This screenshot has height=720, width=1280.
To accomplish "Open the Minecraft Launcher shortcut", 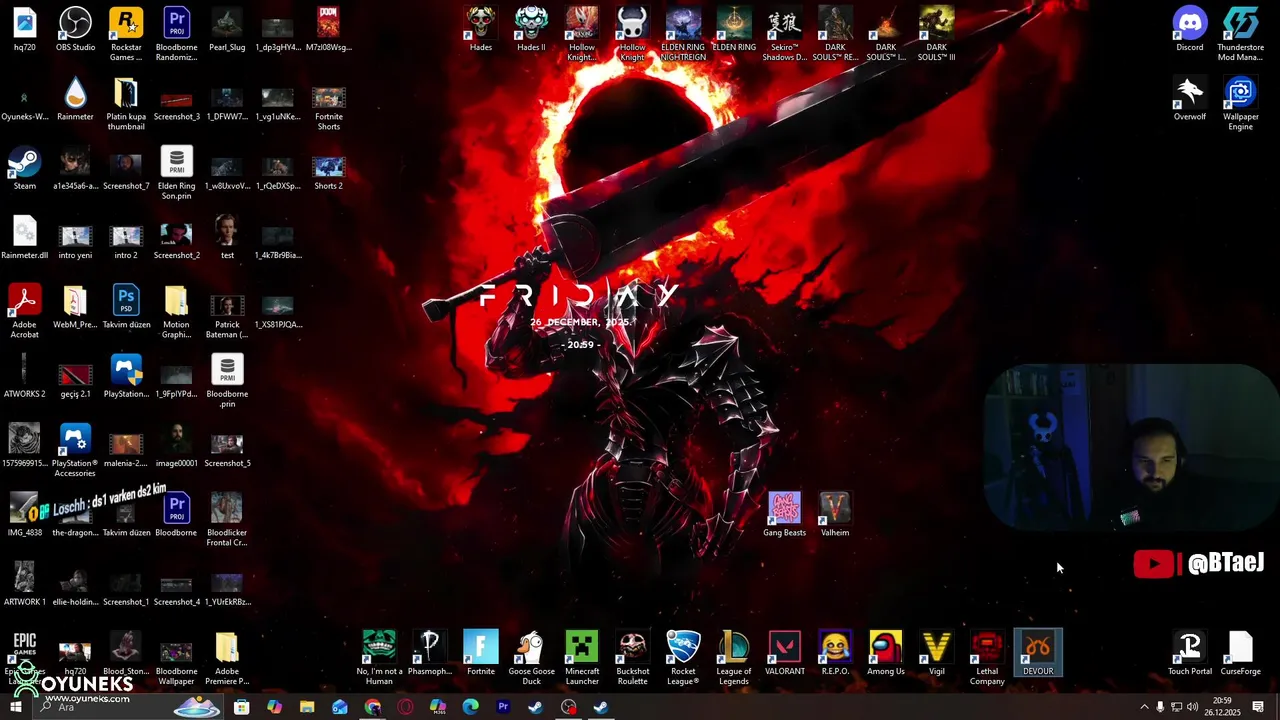I will coord(582,658).
